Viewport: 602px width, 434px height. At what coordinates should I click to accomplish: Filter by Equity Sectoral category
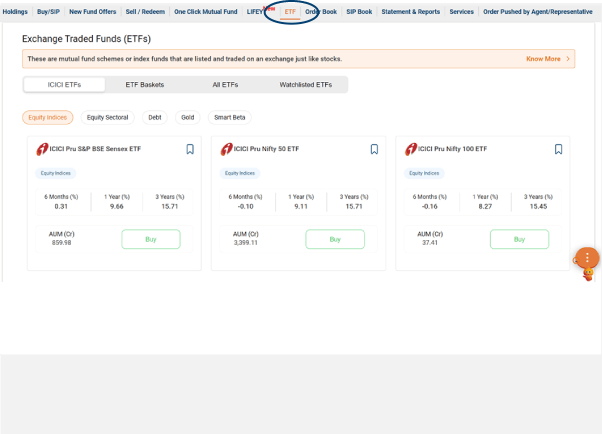(x=107, y=117)
